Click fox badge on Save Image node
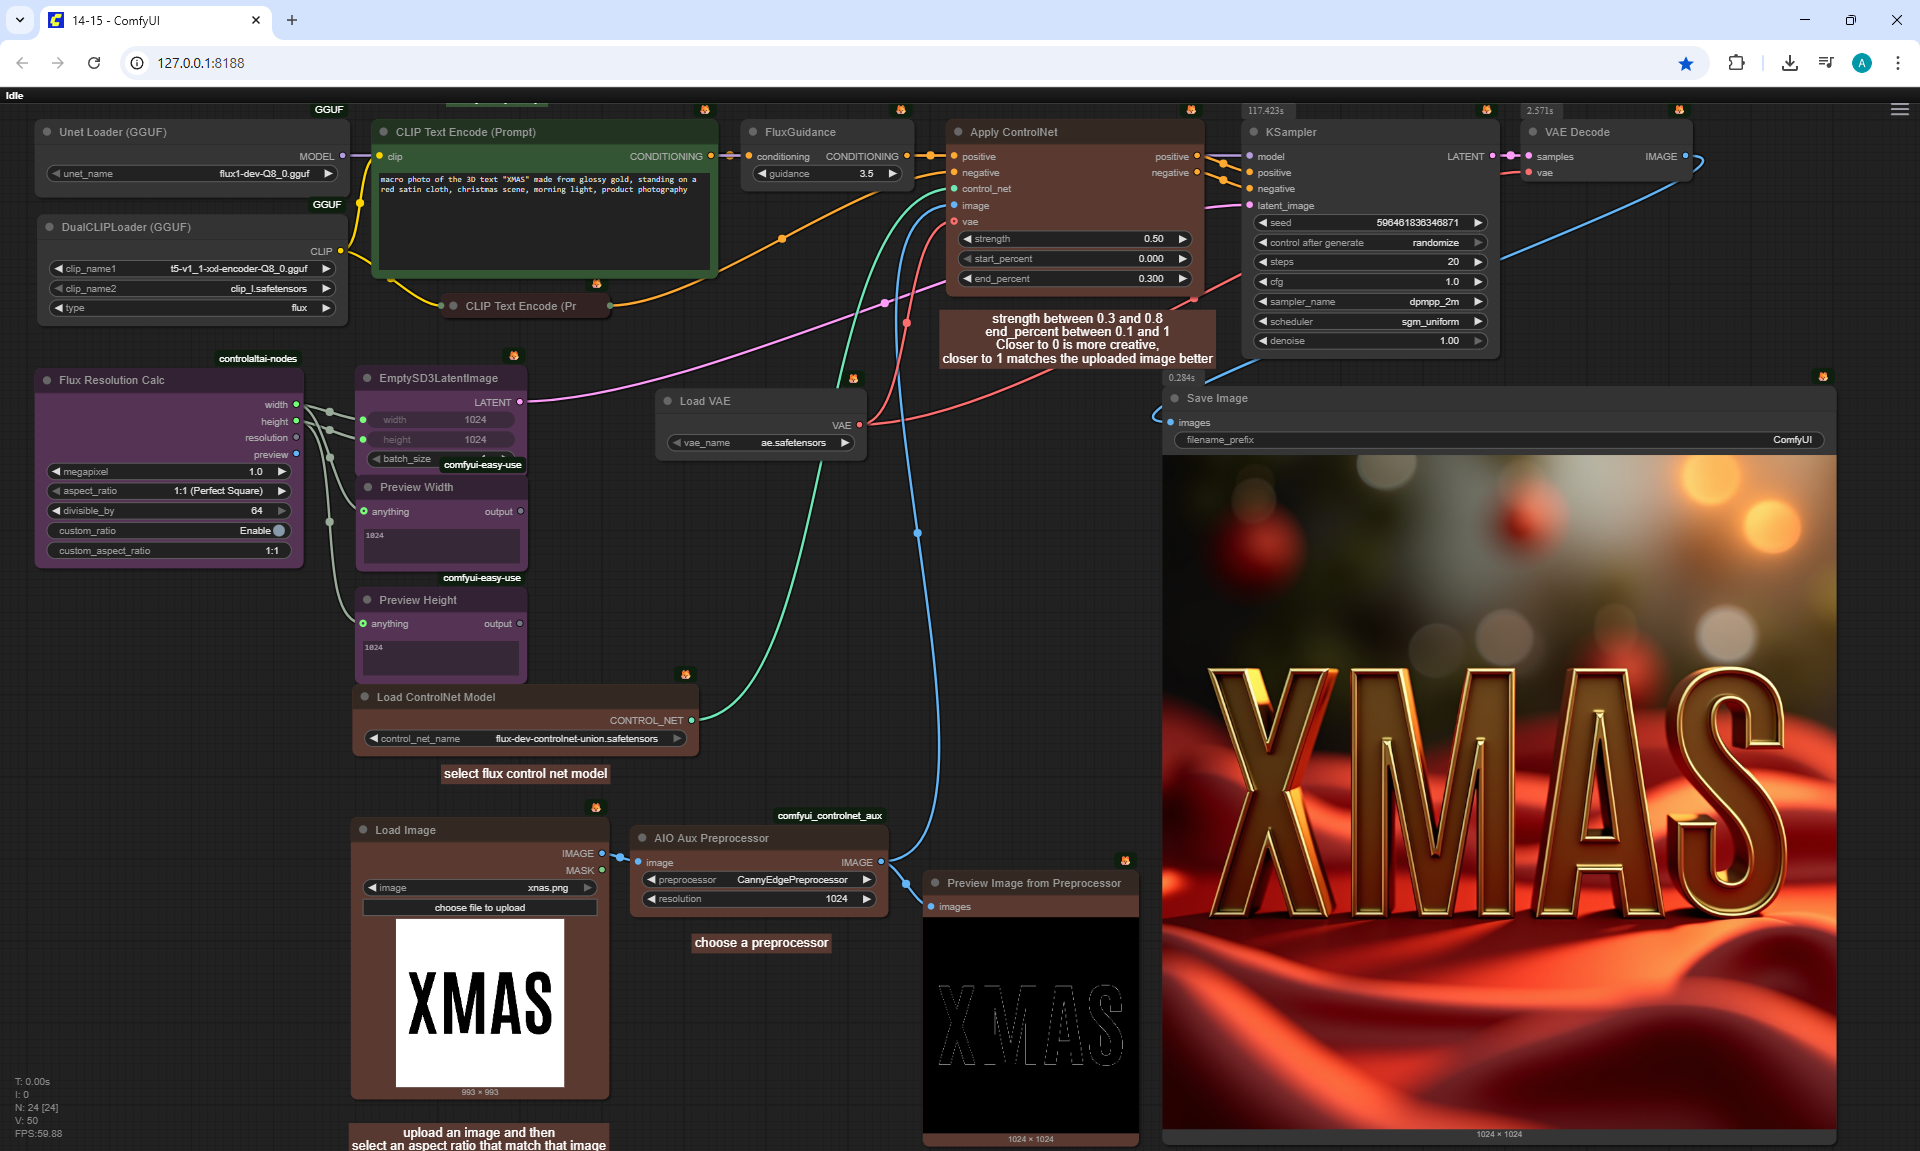Image resolution: width=1920 pixels, height=1151 pixels. coord(1823,377)
